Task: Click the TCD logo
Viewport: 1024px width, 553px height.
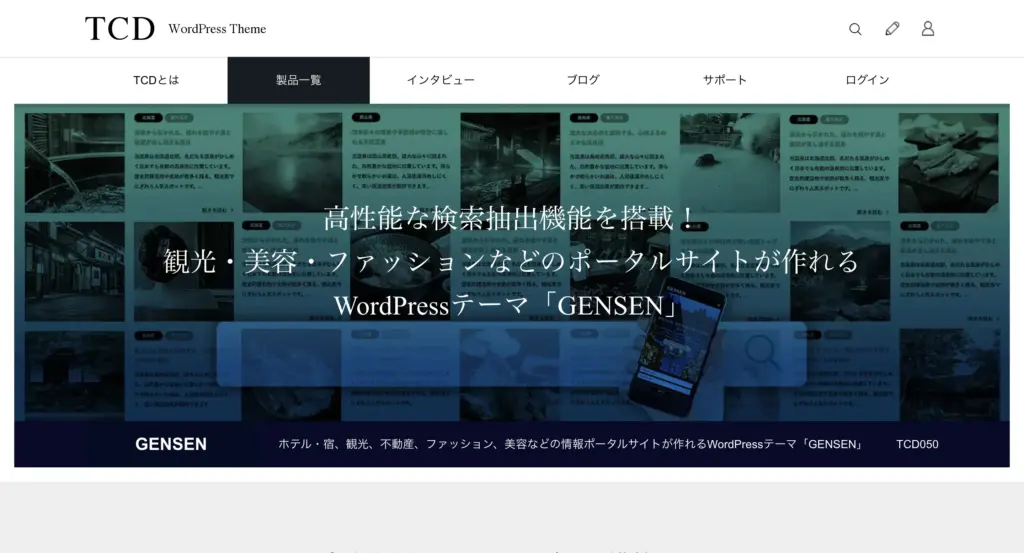Action: [x=120, y=29]
